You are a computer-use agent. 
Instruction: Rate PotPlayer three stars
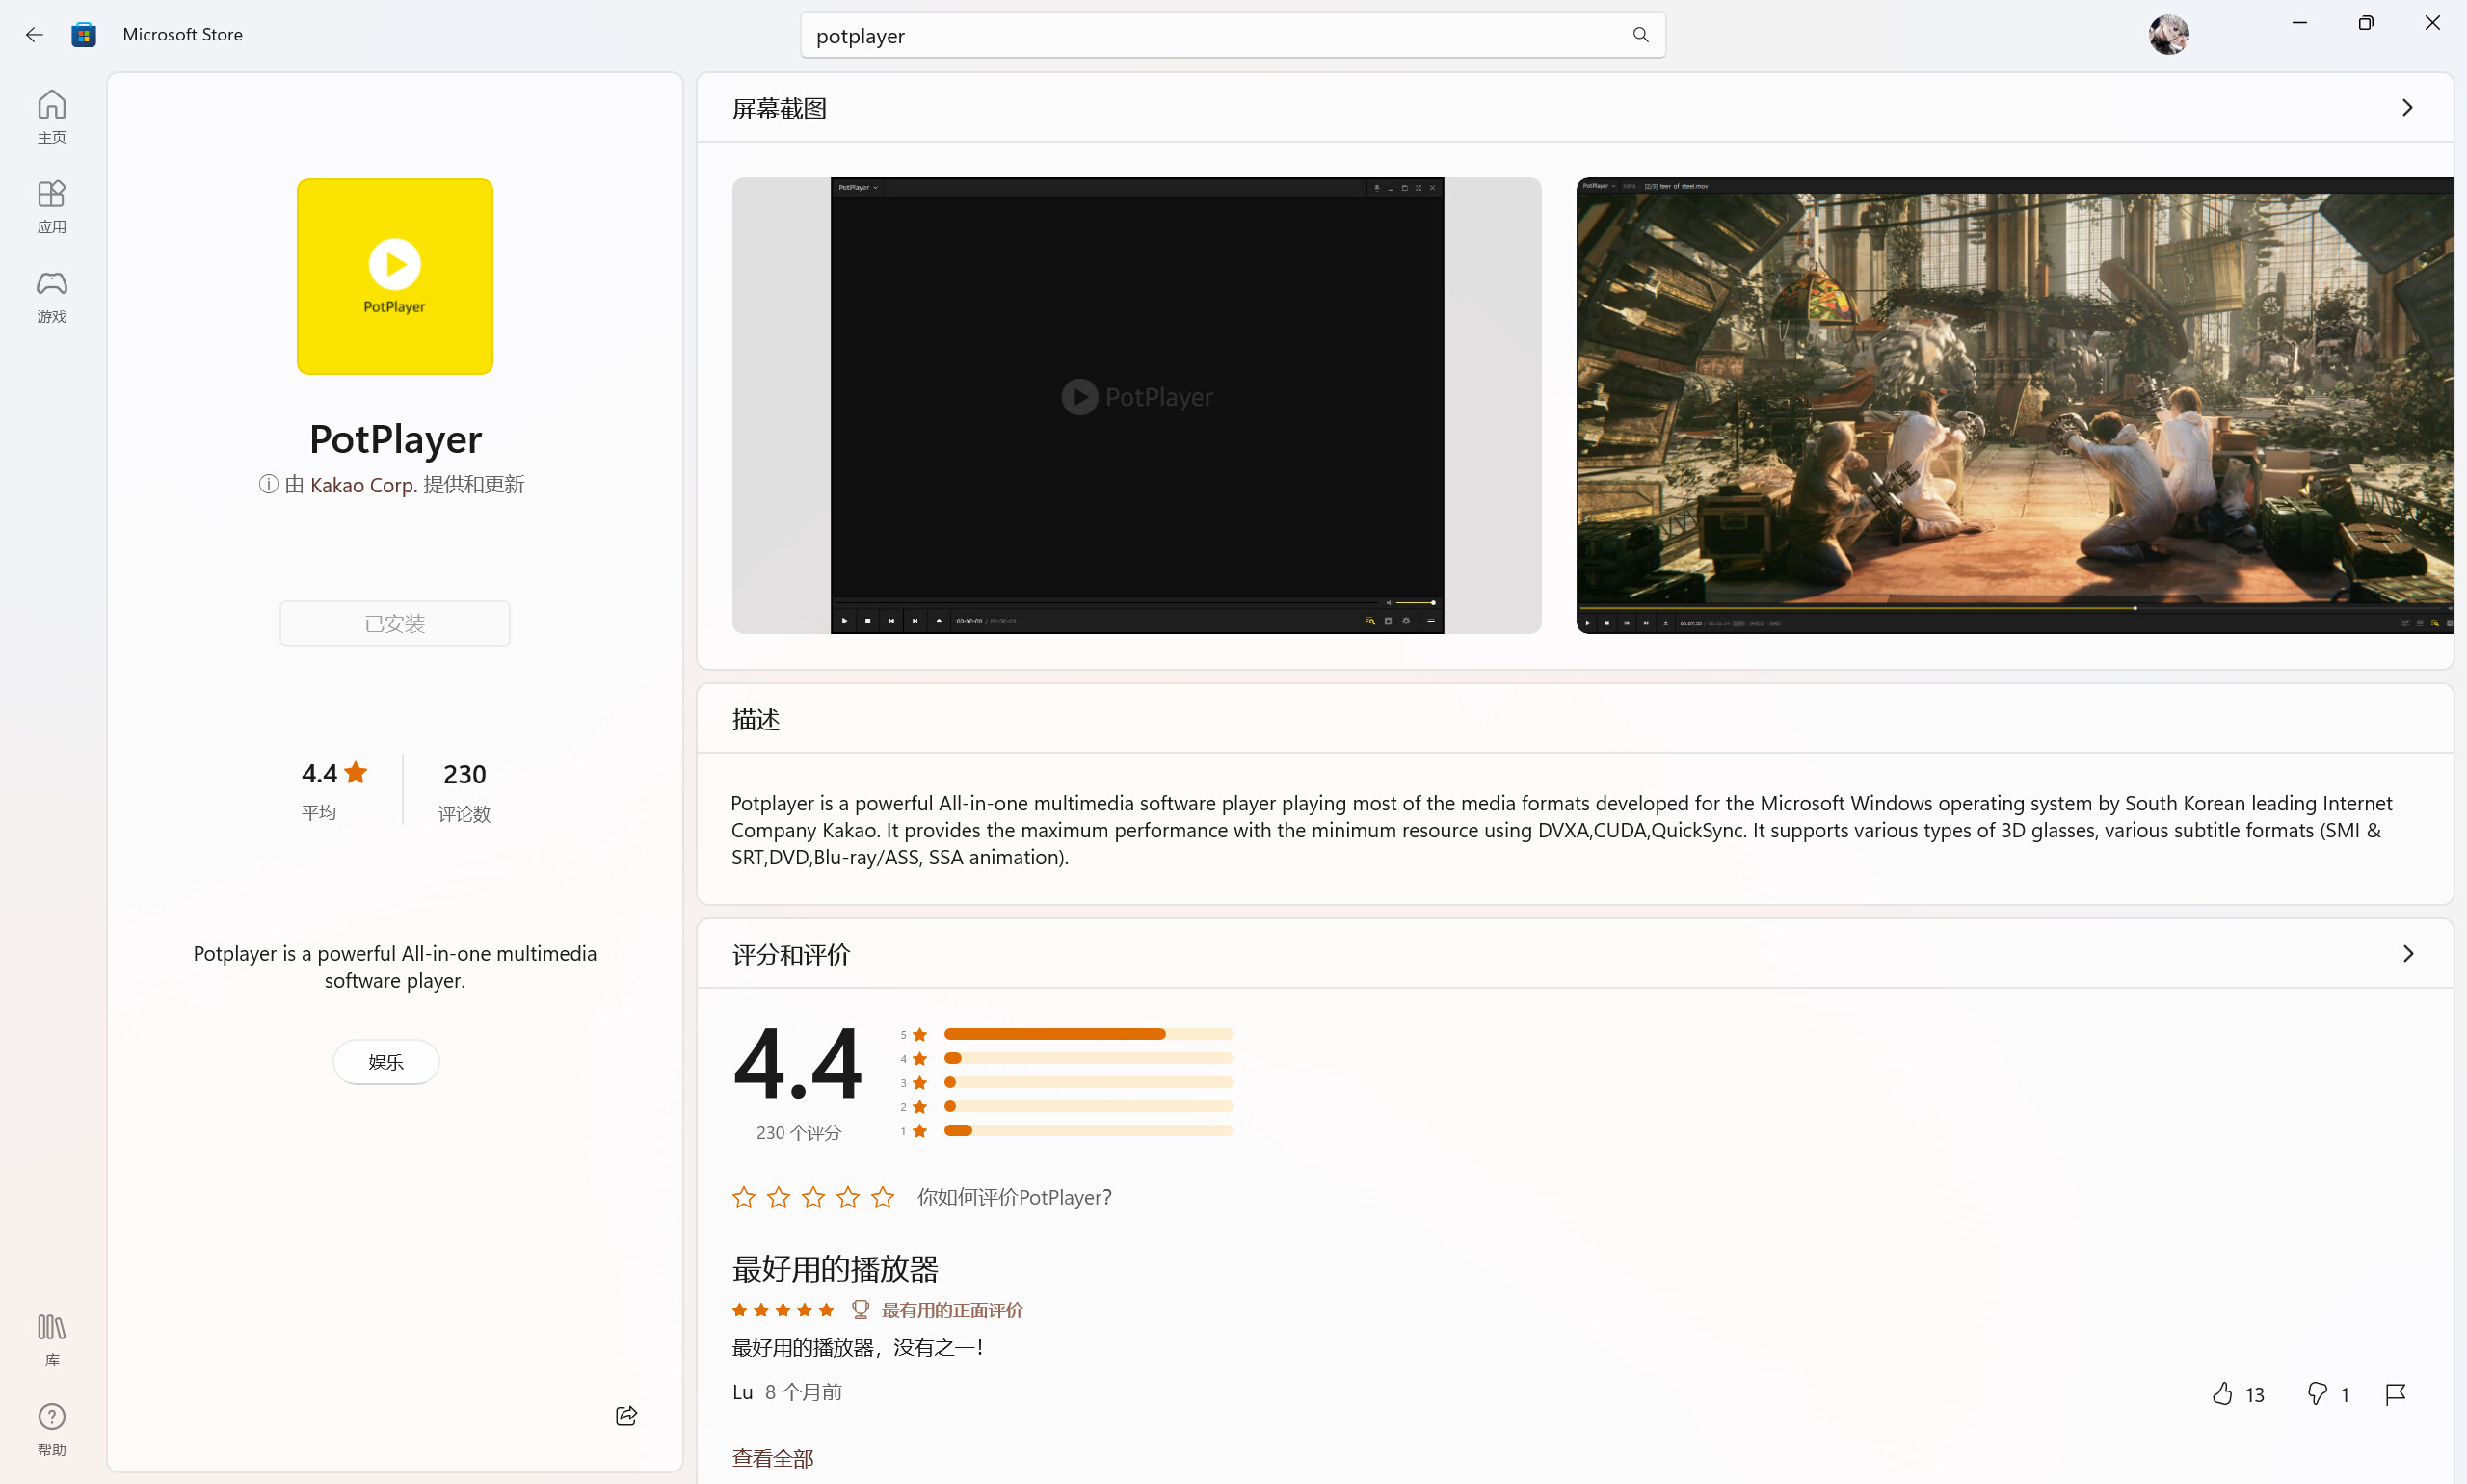point(814,1197)
